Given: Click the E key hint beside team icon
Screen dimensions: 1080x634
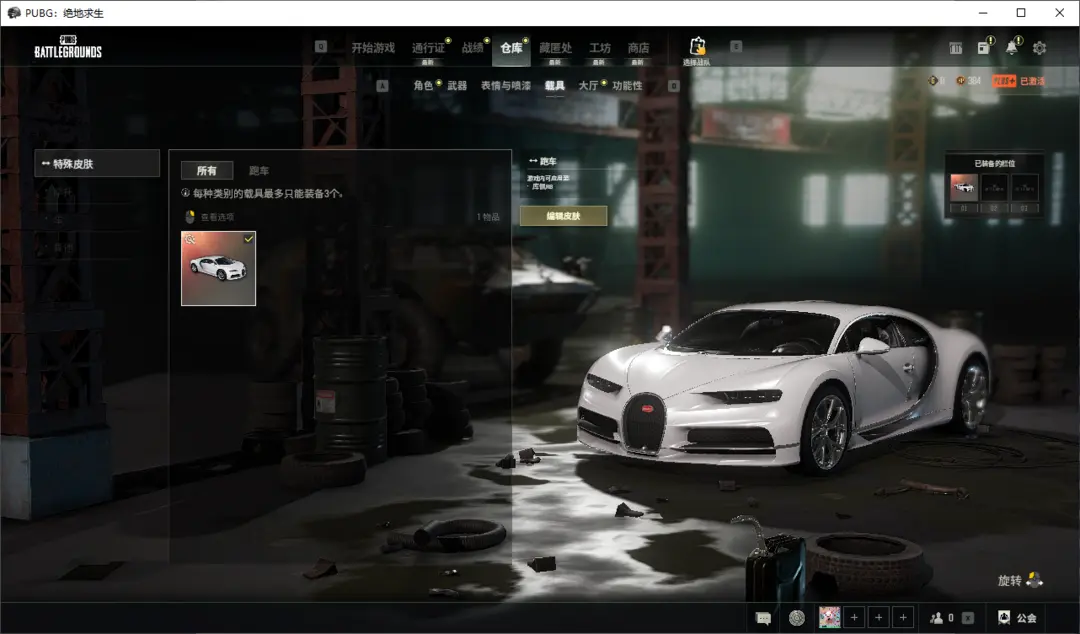Looking at the screenshot, I should 736,46.
